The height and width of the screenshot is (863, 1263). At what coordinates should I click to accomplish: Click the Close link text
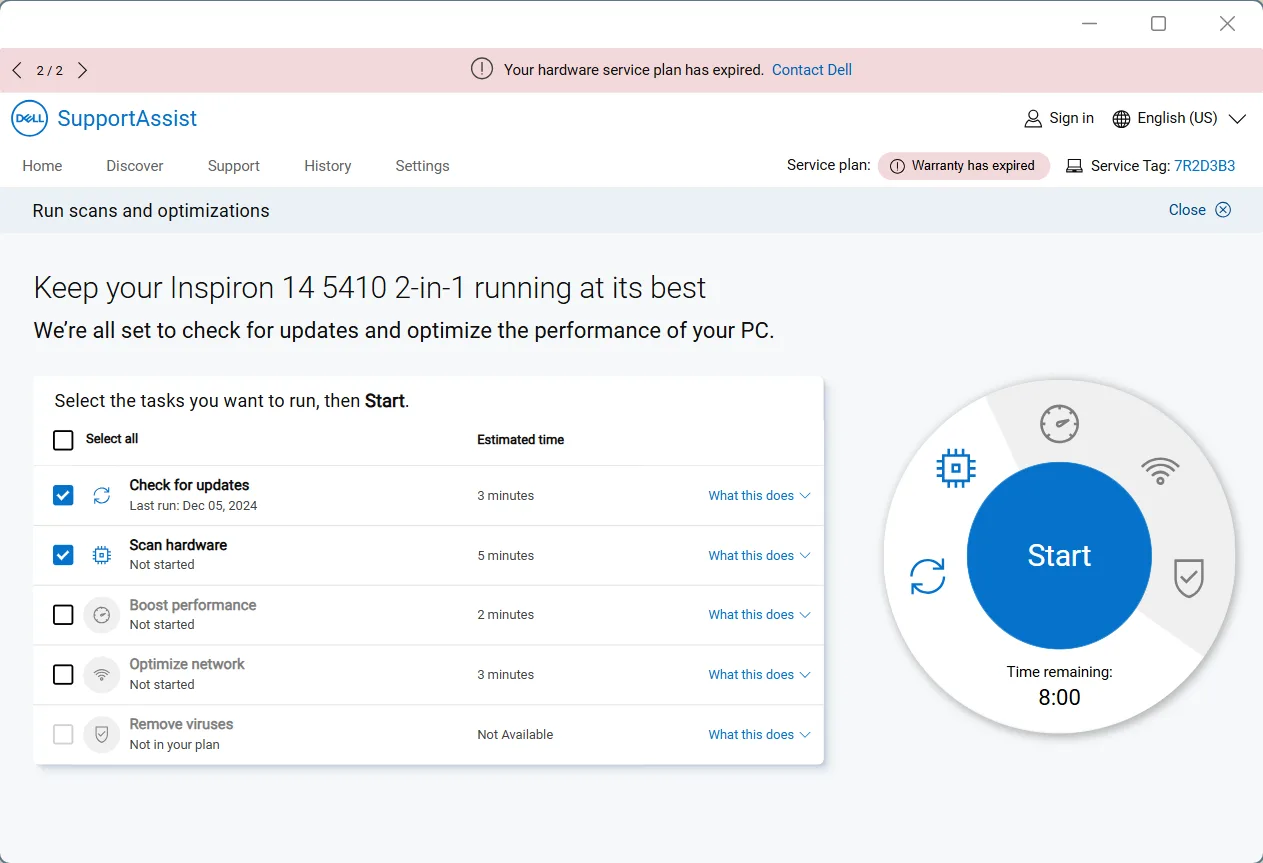[1187, 210]
